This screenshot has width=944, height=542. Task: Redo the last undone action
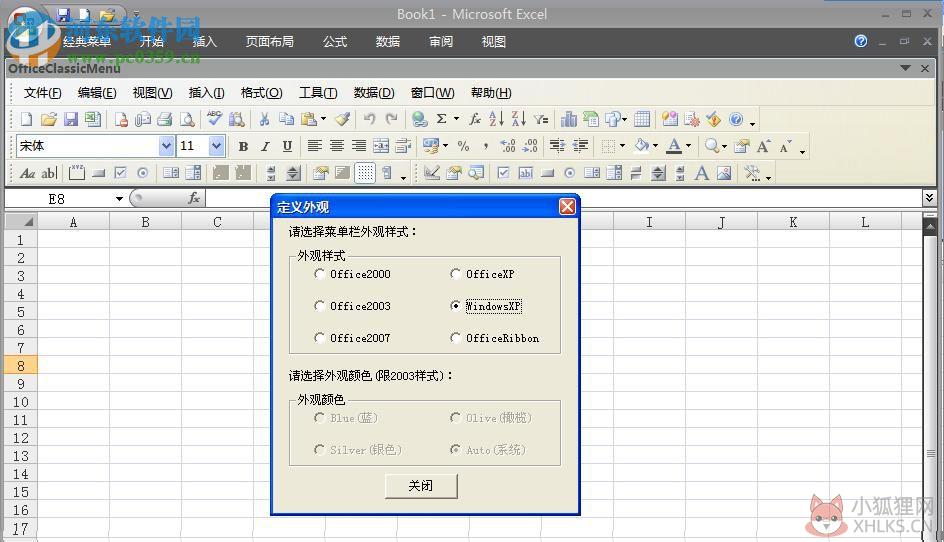(391, 119)
